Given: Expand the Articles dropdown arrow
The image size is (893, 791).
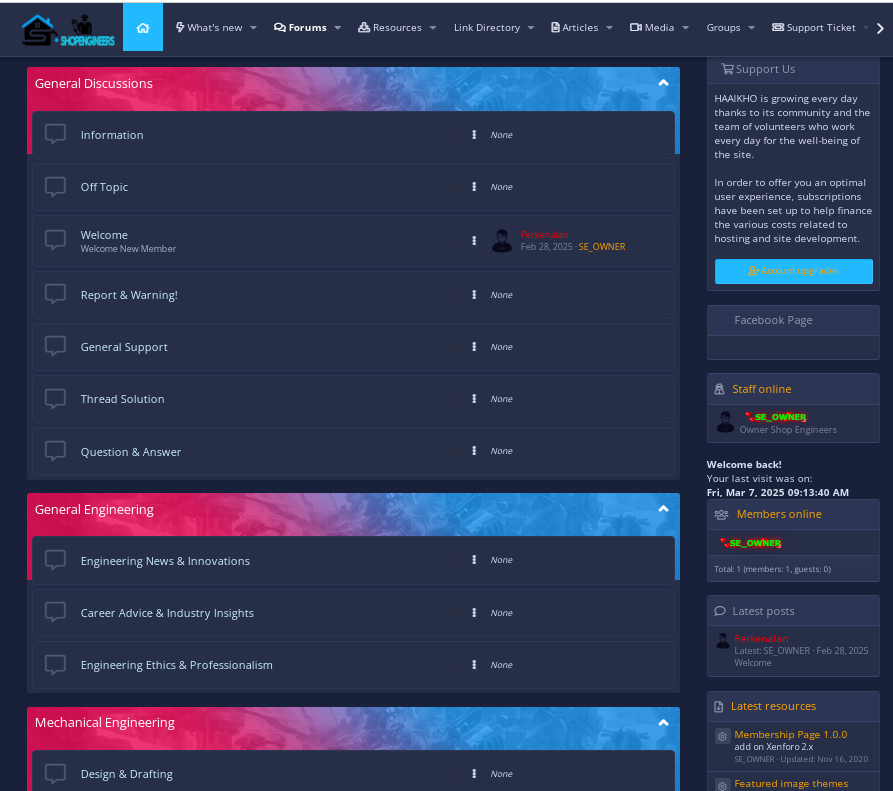Looking at the screenshot, I should click(609, 28).
